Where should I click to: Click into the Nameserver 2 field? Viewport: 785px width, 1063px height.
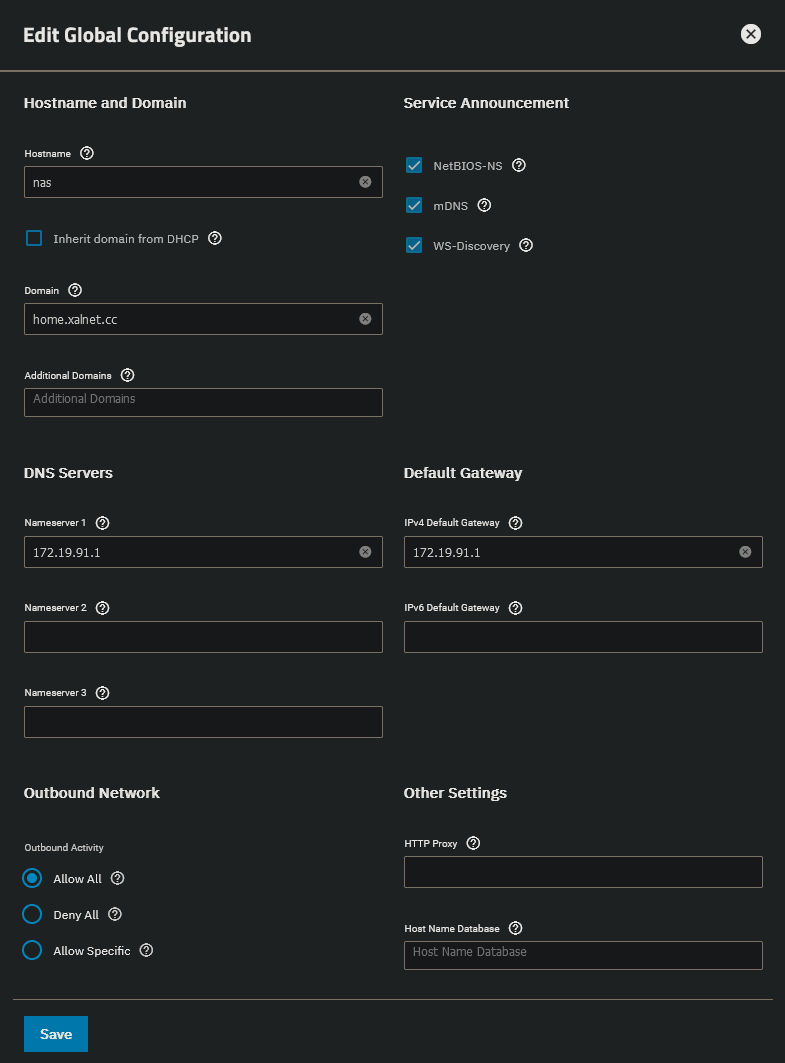tap(203, 637)
